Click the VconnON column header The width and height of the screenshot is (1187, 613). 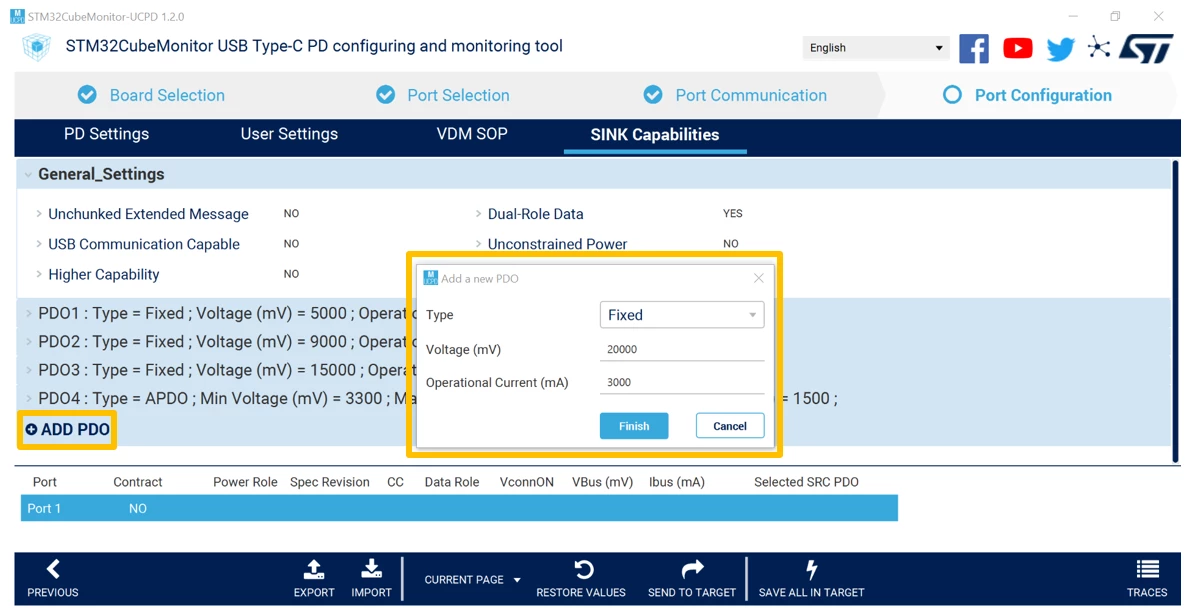tap(526, 482)
